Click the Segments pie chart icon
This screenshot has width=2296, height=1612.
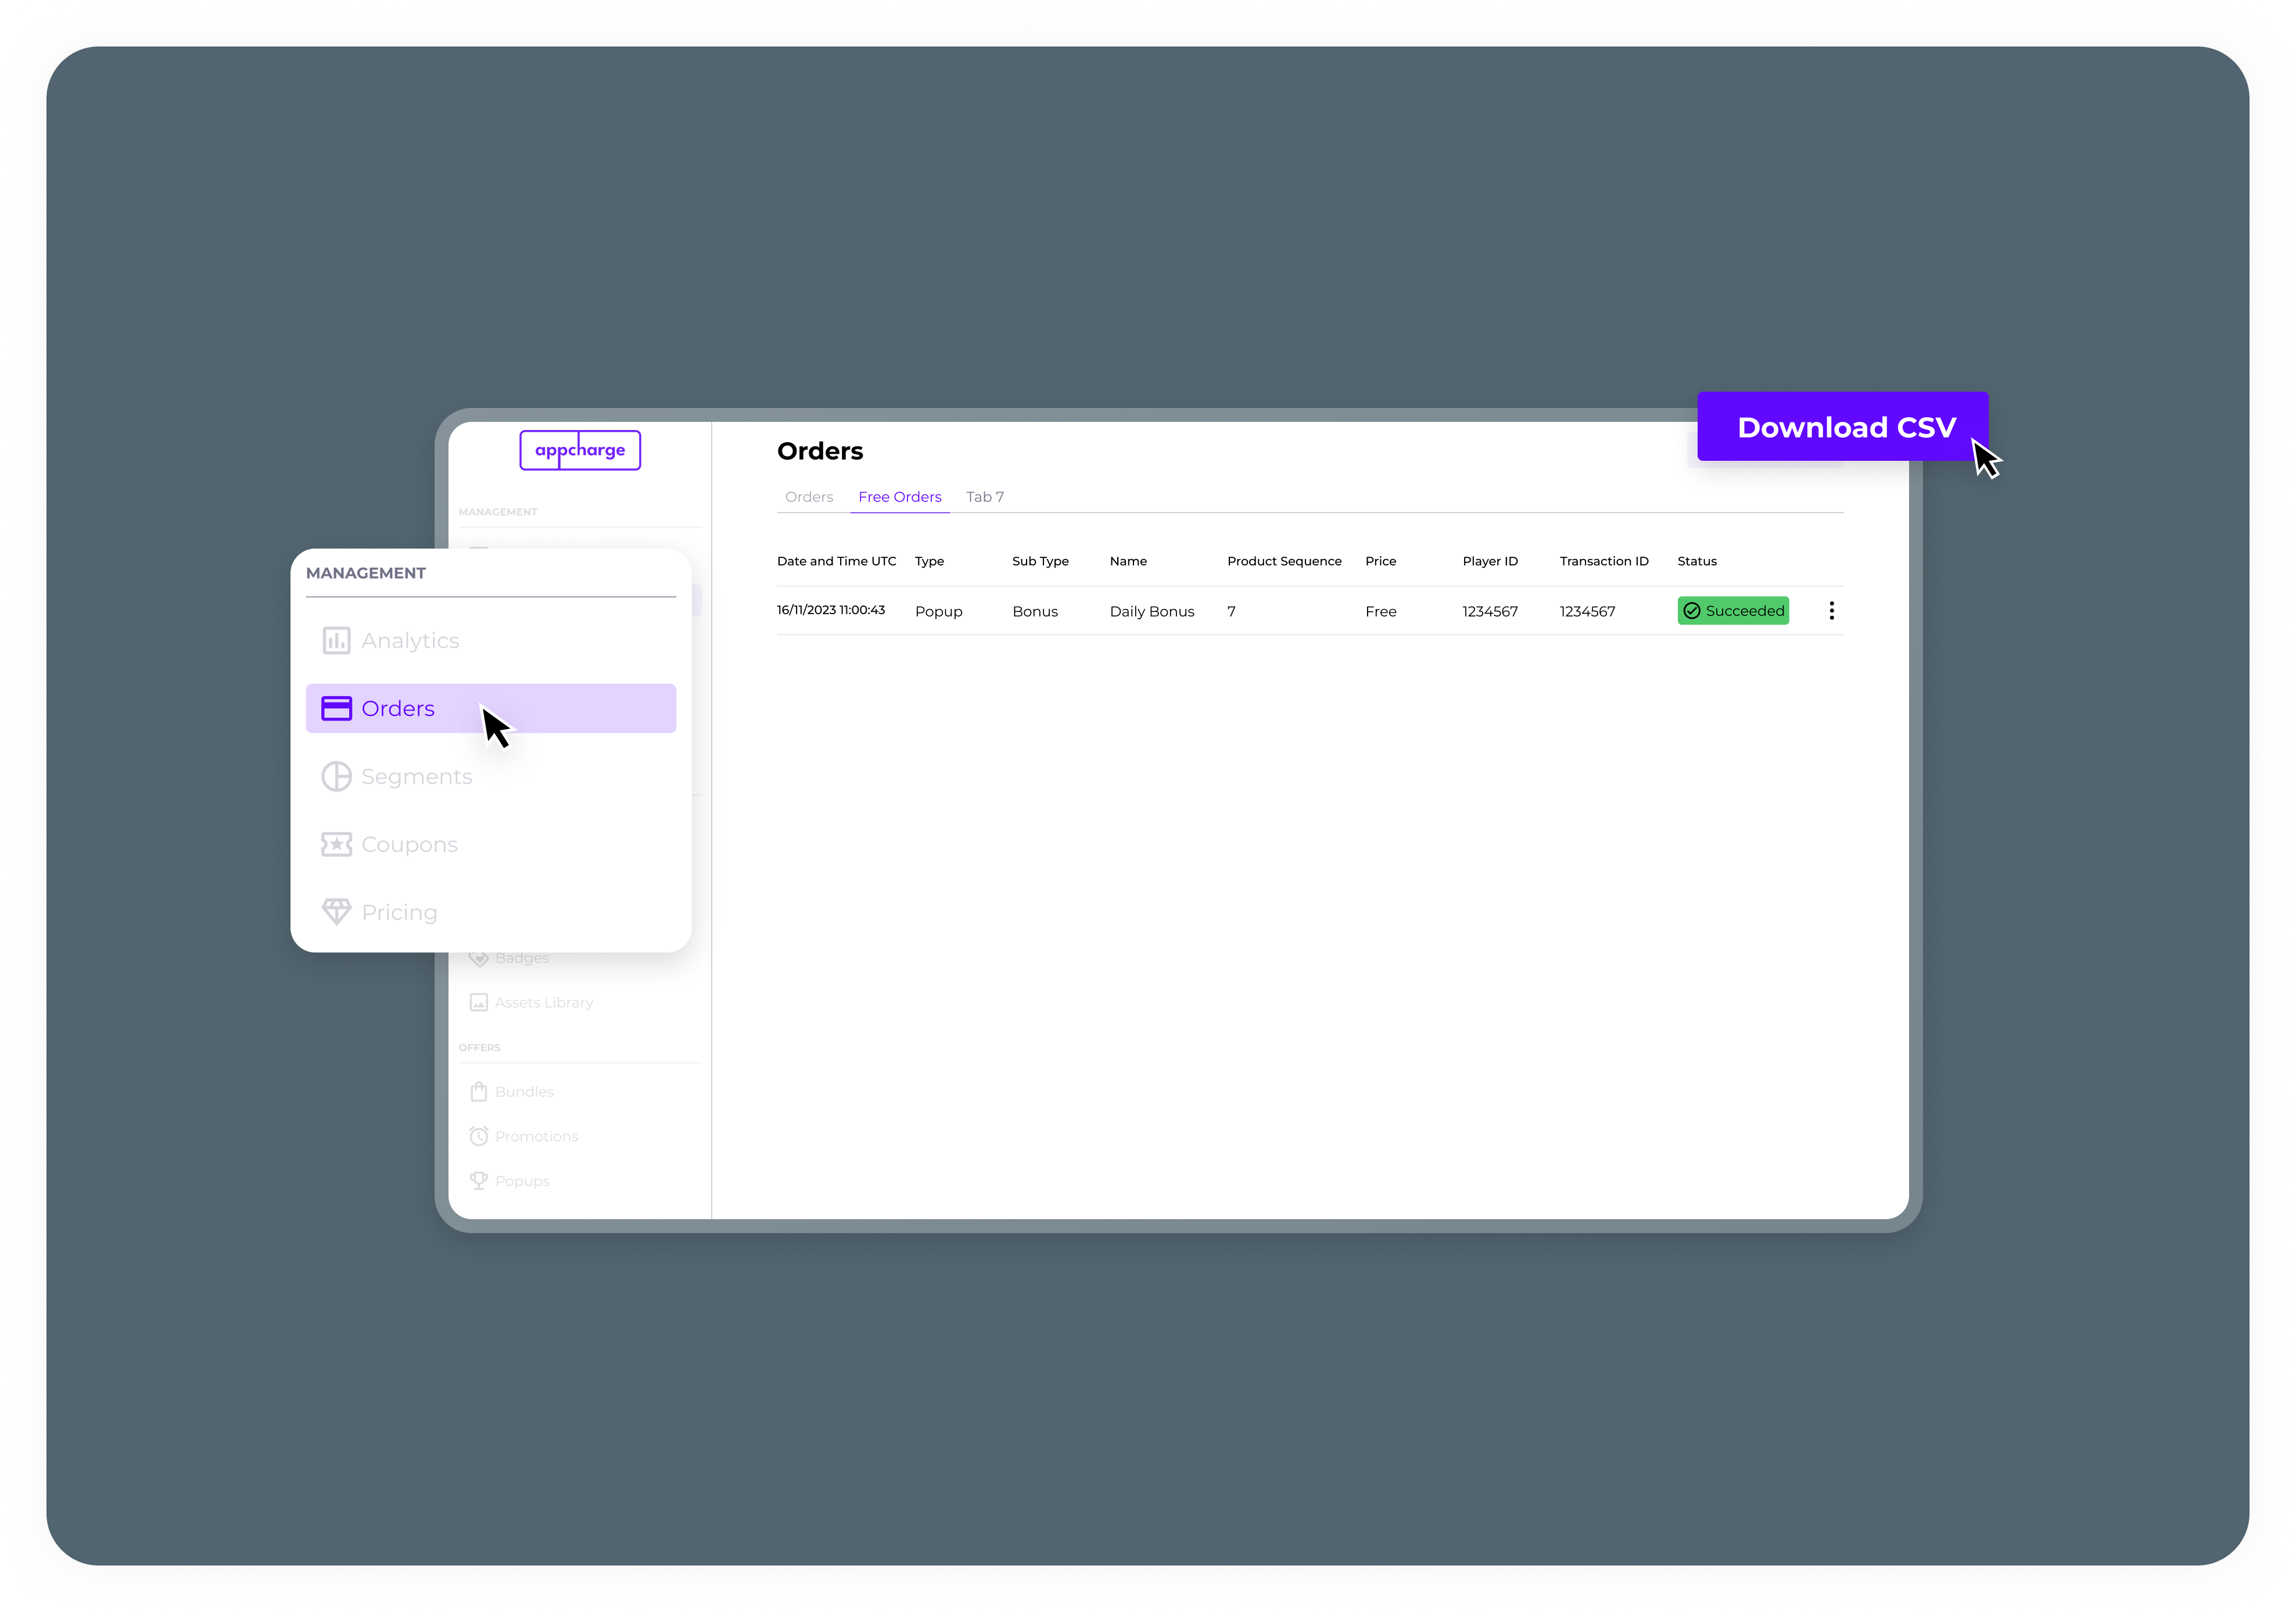[x=336, y=776]
